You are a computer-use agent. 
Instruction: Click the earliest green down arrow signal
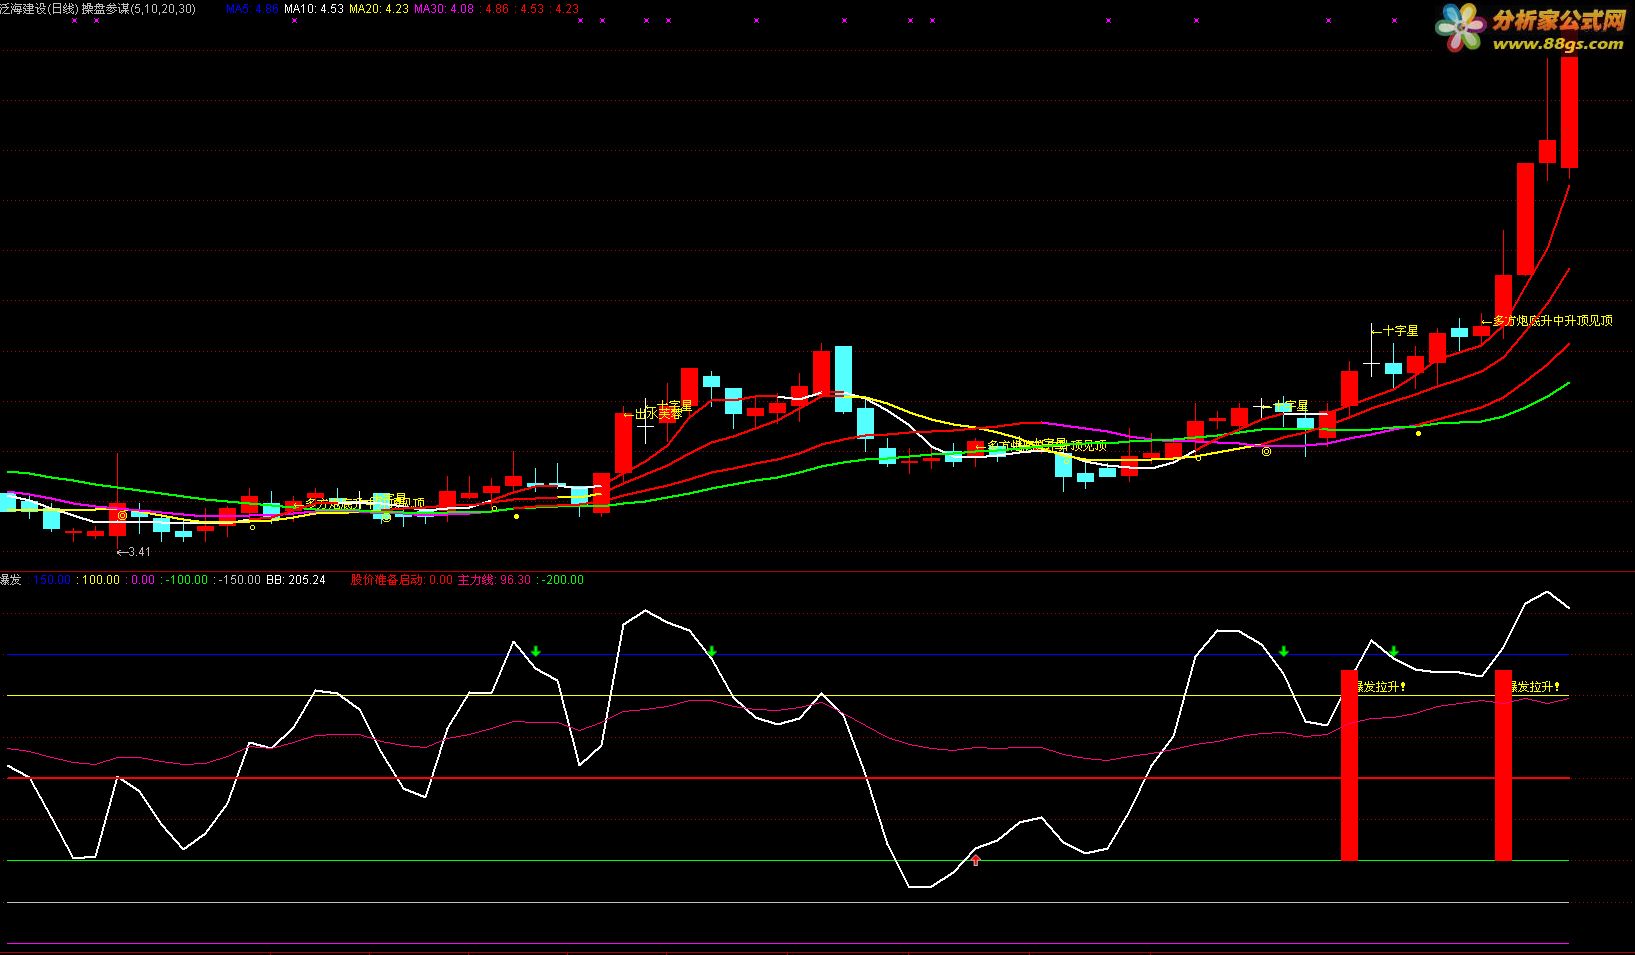[x=536, y=652]
